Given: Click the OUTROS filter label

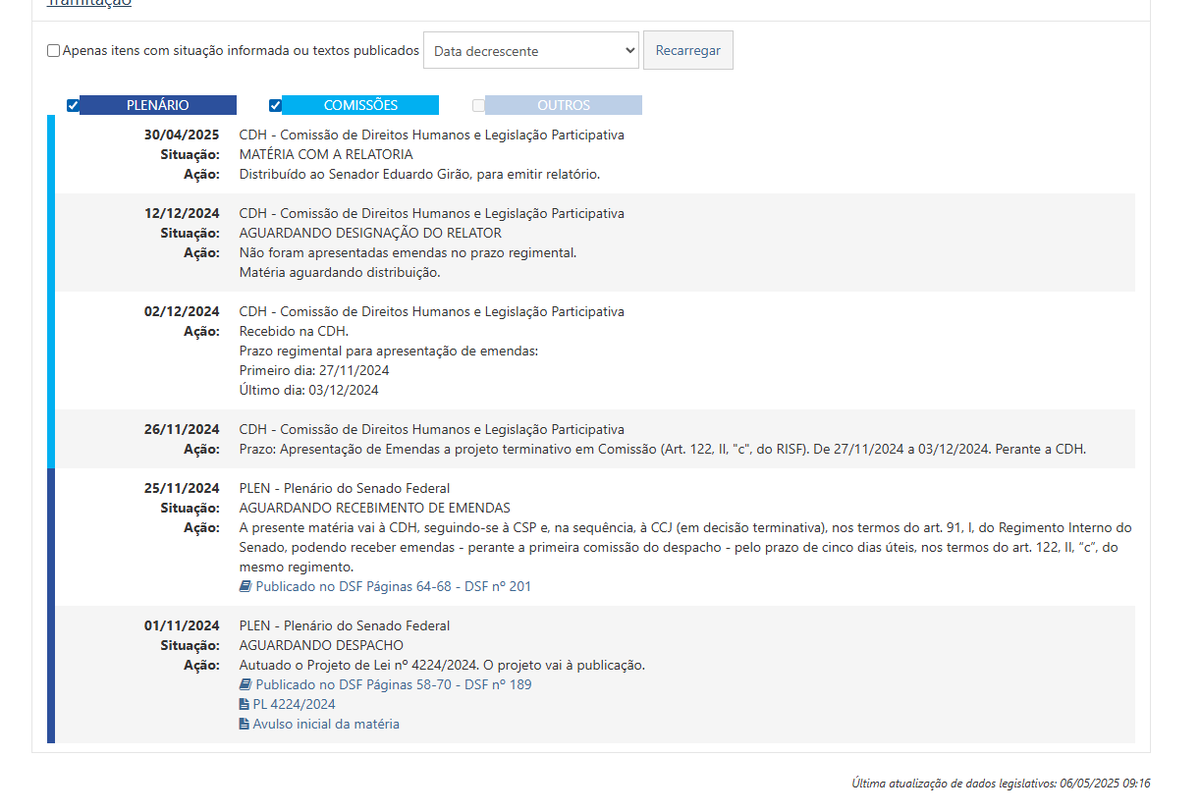Looking at the screenshot, I should pos(564,105).
